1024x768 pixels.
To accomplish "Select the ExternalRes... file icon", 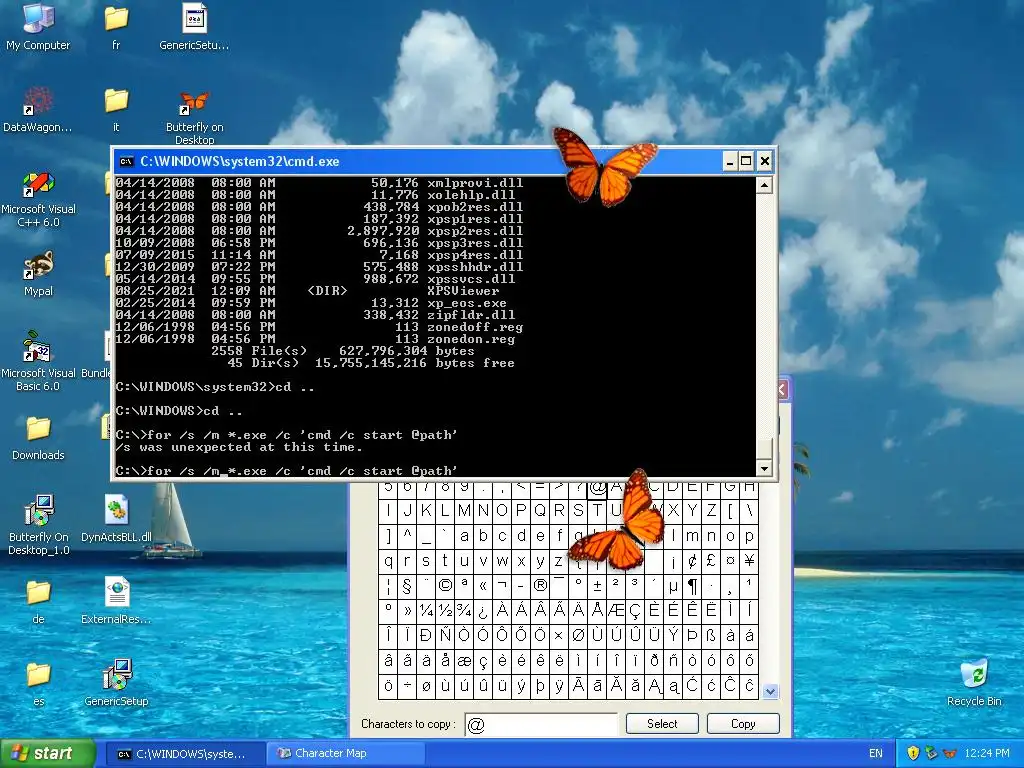I will 116,601.
